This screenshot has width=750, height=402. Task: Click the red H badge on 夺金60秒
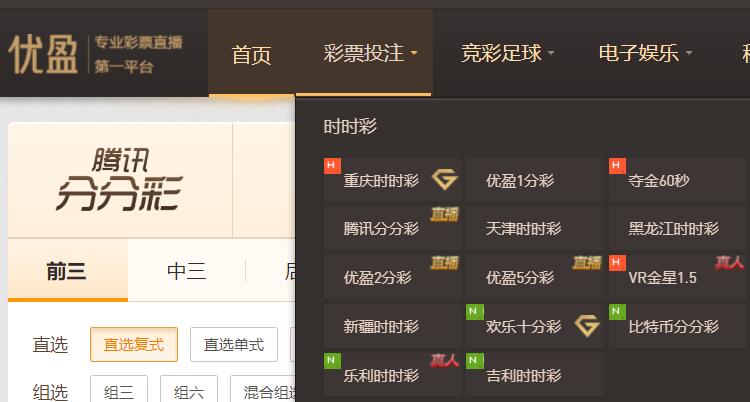[617, 166]
